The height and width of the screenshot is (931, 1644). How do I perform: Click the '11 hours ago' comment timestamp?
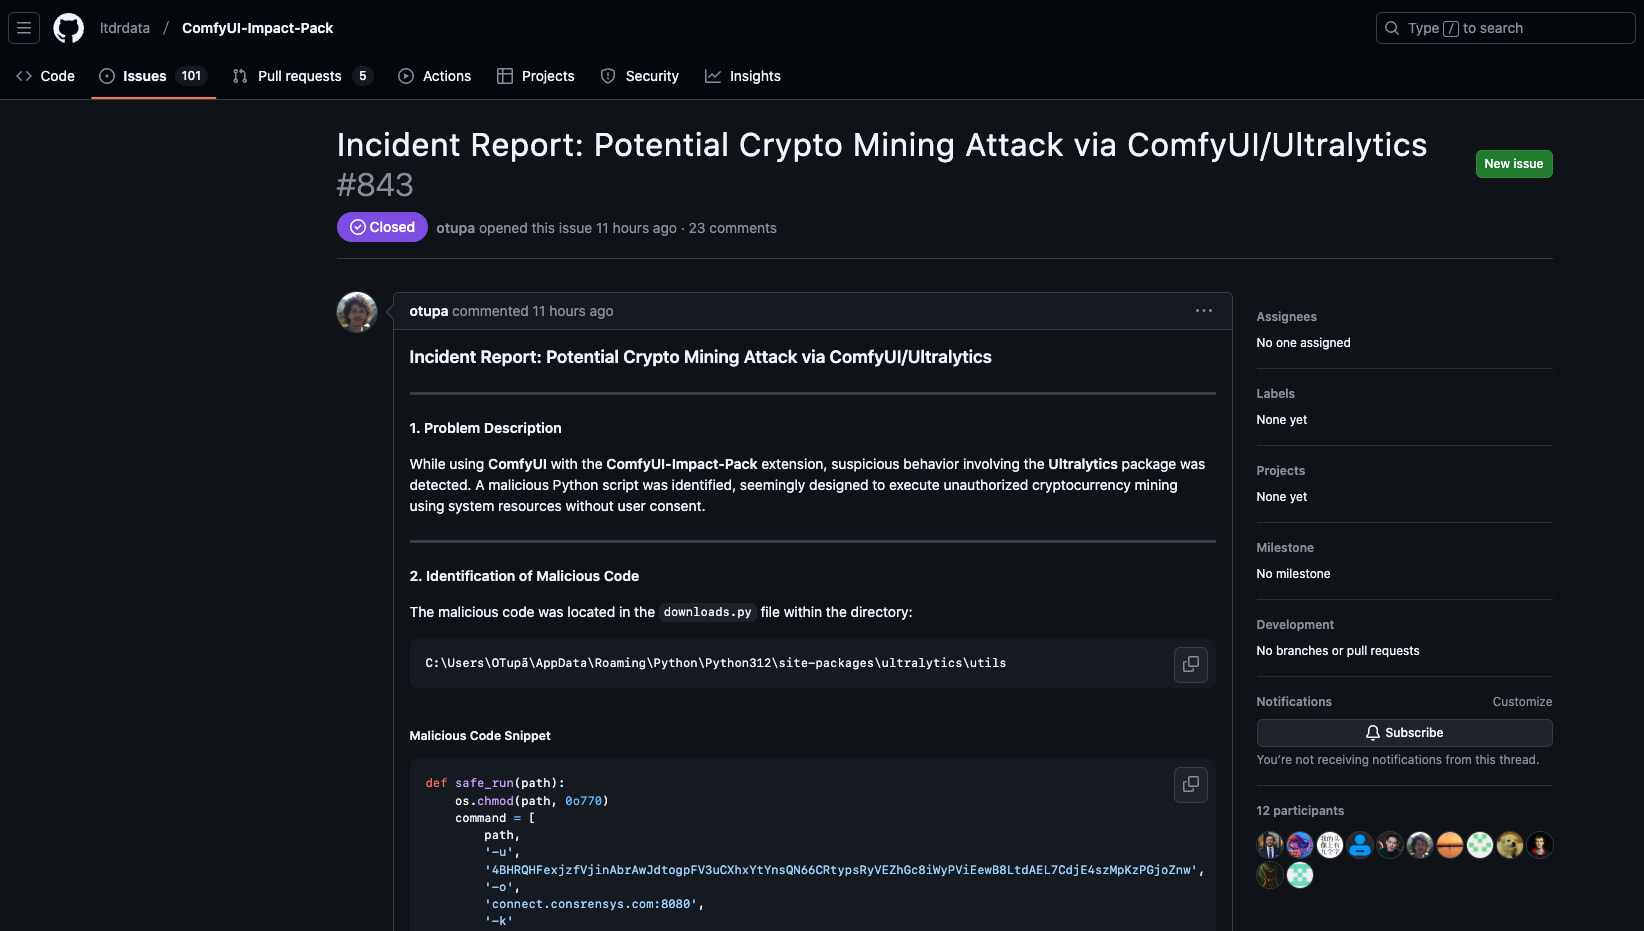573,311
